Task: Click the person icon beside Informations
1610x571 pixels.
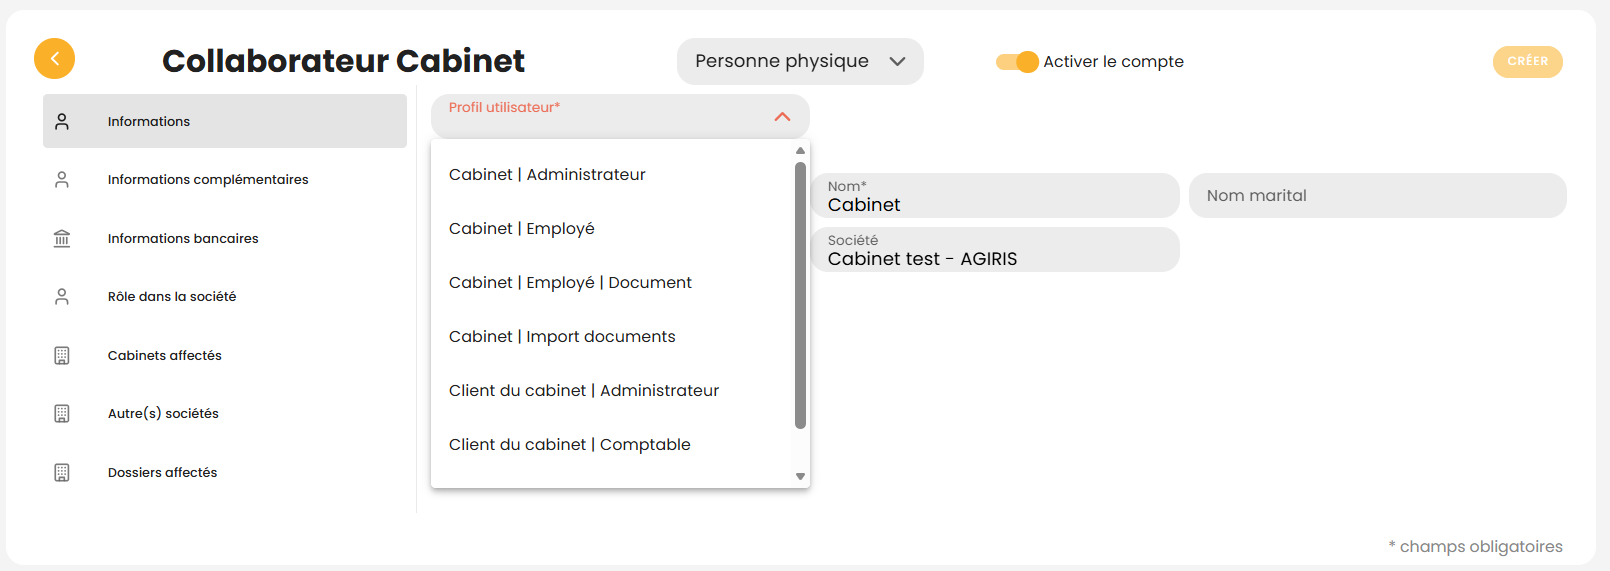Action: click(x=62, y=121)
